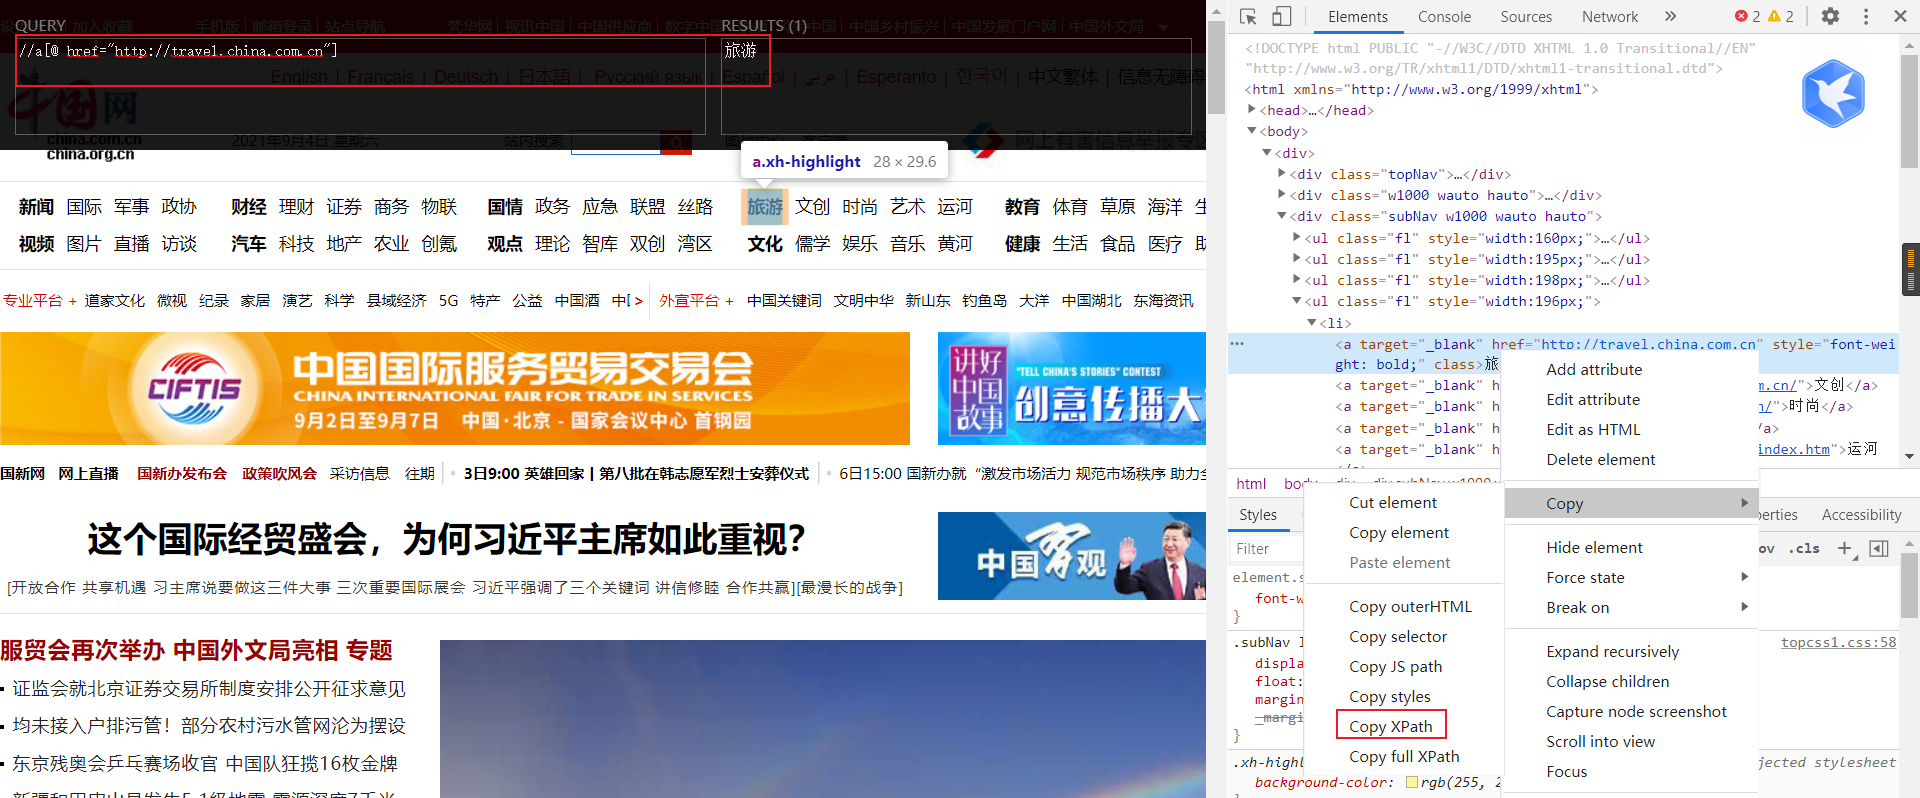Choose Capture node screenshot
Image resolution: width=1920 pixels, height=798 pixels.
coord(1636,711)
